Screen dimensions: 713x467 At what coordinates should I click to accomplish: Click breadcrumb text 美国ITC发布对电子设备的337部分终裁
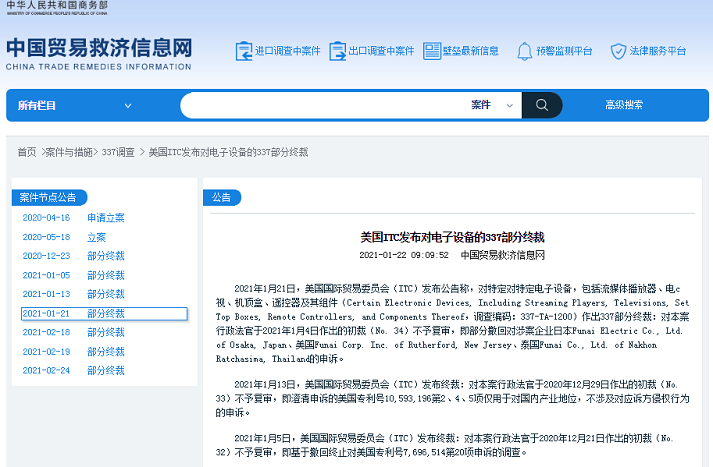tap(228, 152)
